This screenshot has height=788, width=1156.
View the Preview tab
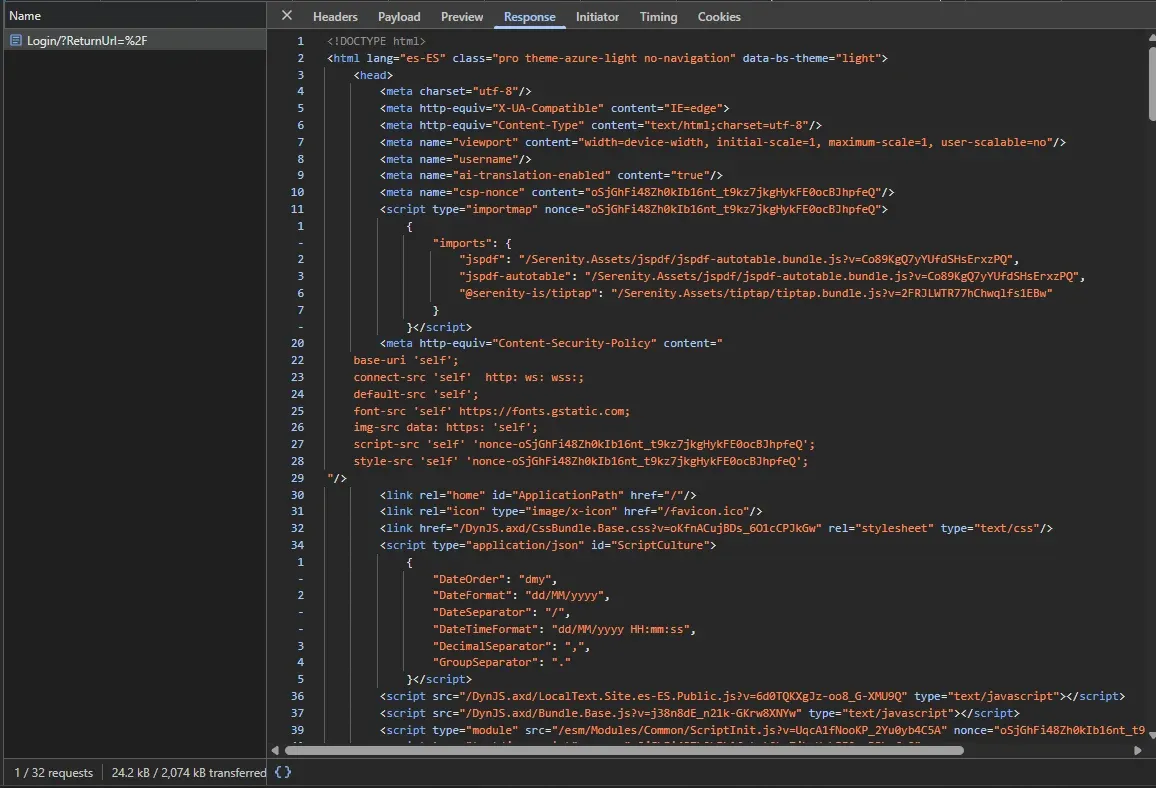click(x=461, y=16)
